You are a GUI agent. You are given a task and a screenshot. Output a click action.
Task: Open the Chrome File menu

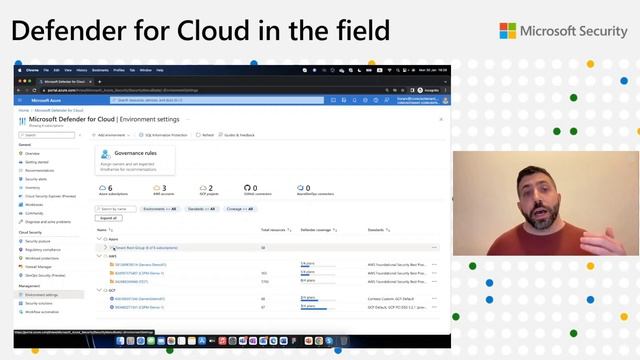click(46, 70)
